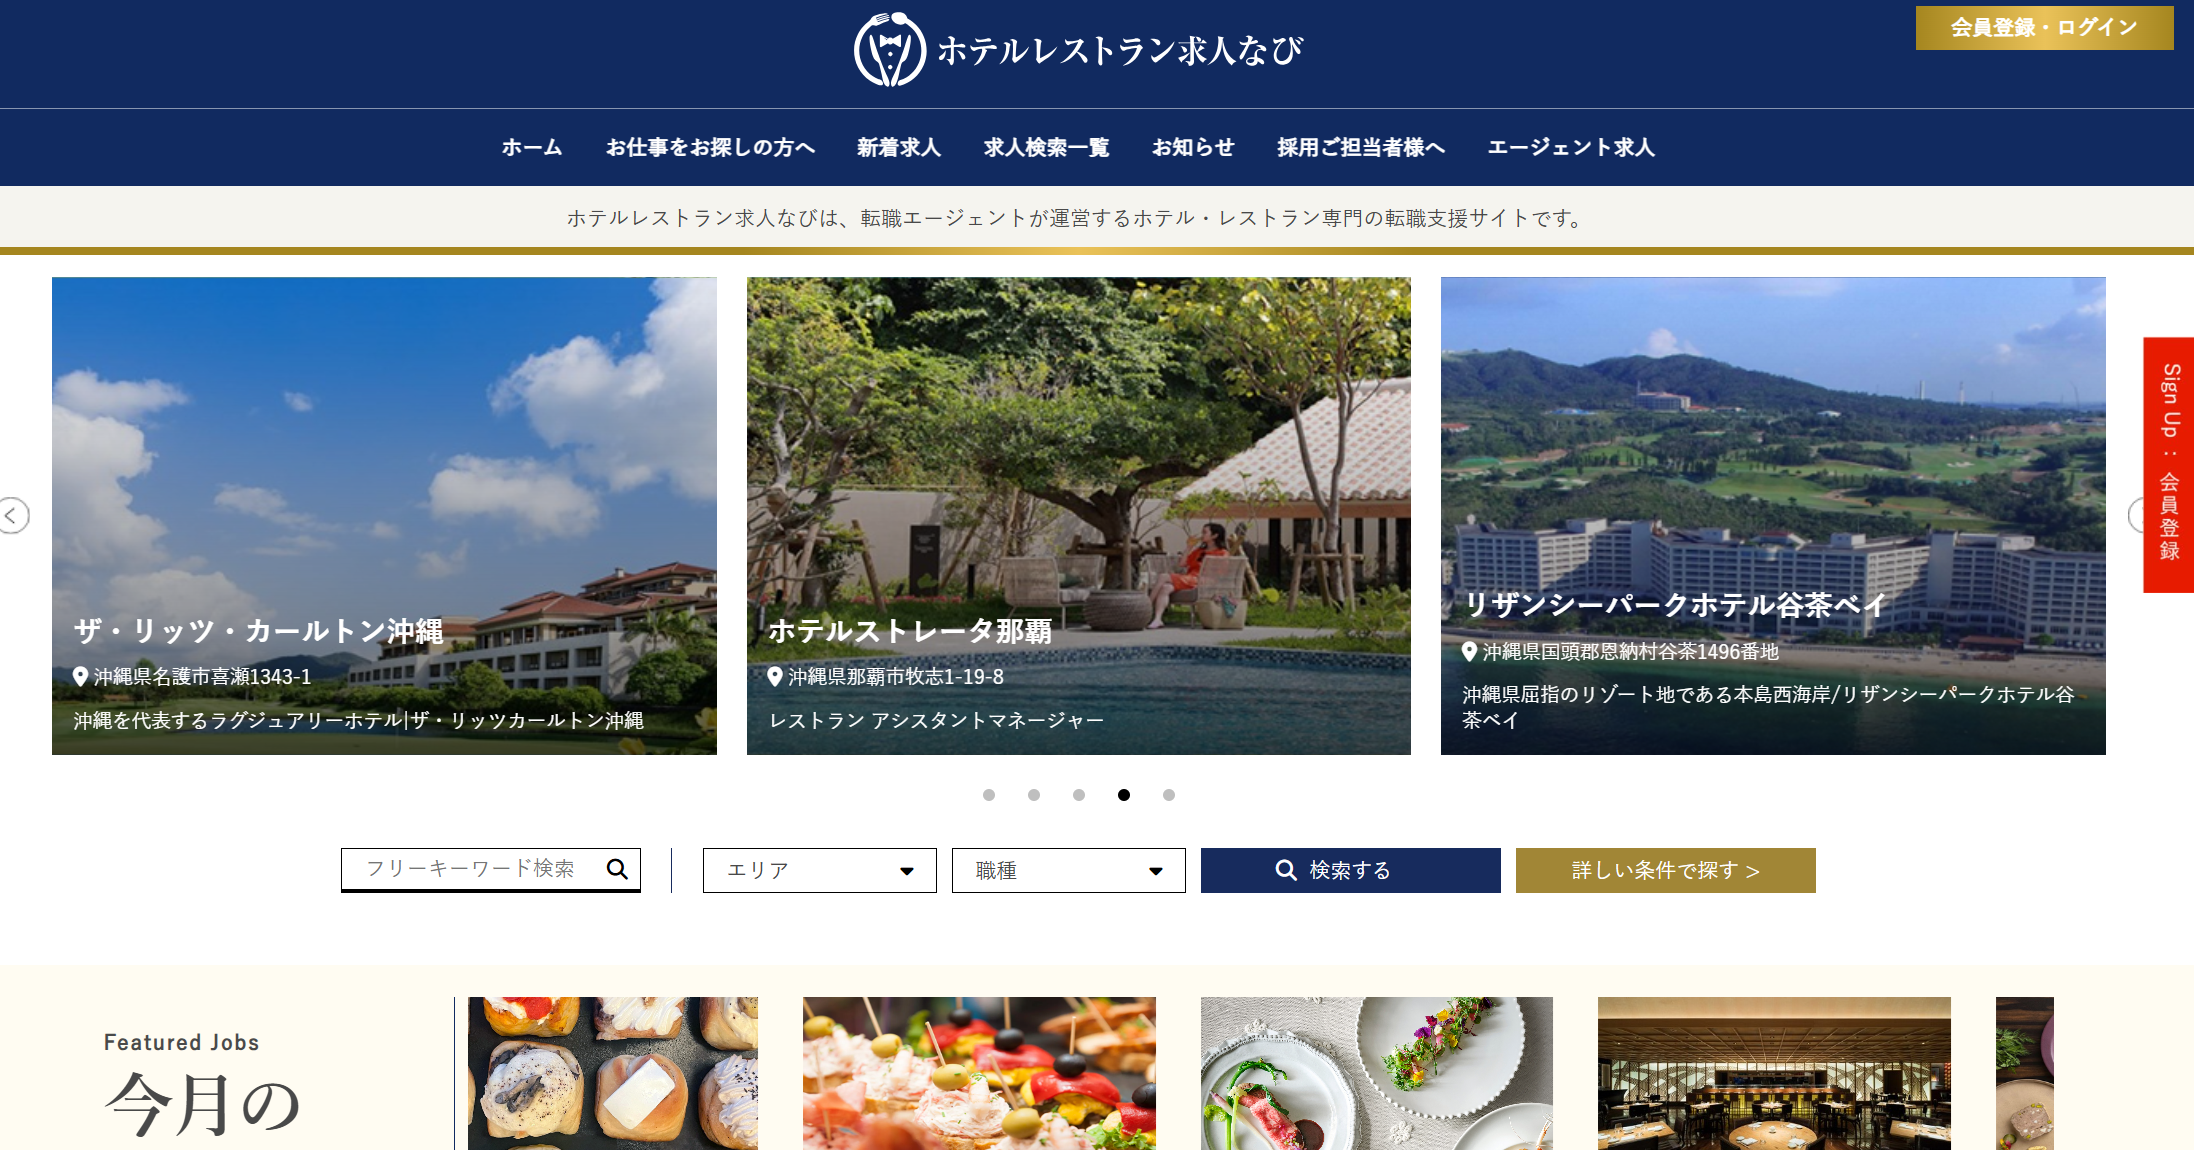This screenshot has height=1150, width=2194.
Task: Open 新着求人 in navigation menu
Action: coord(898,147)
